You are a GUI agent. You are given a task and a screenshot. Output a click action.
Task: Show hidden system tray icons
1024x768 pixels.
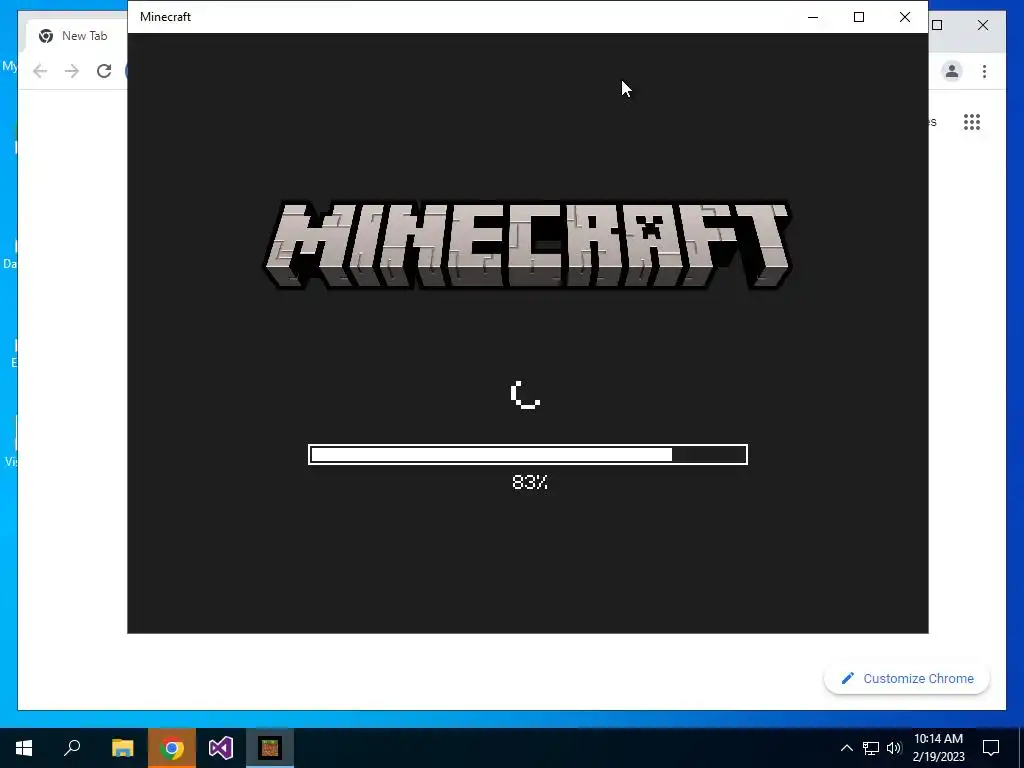click(x=846, y=748)
